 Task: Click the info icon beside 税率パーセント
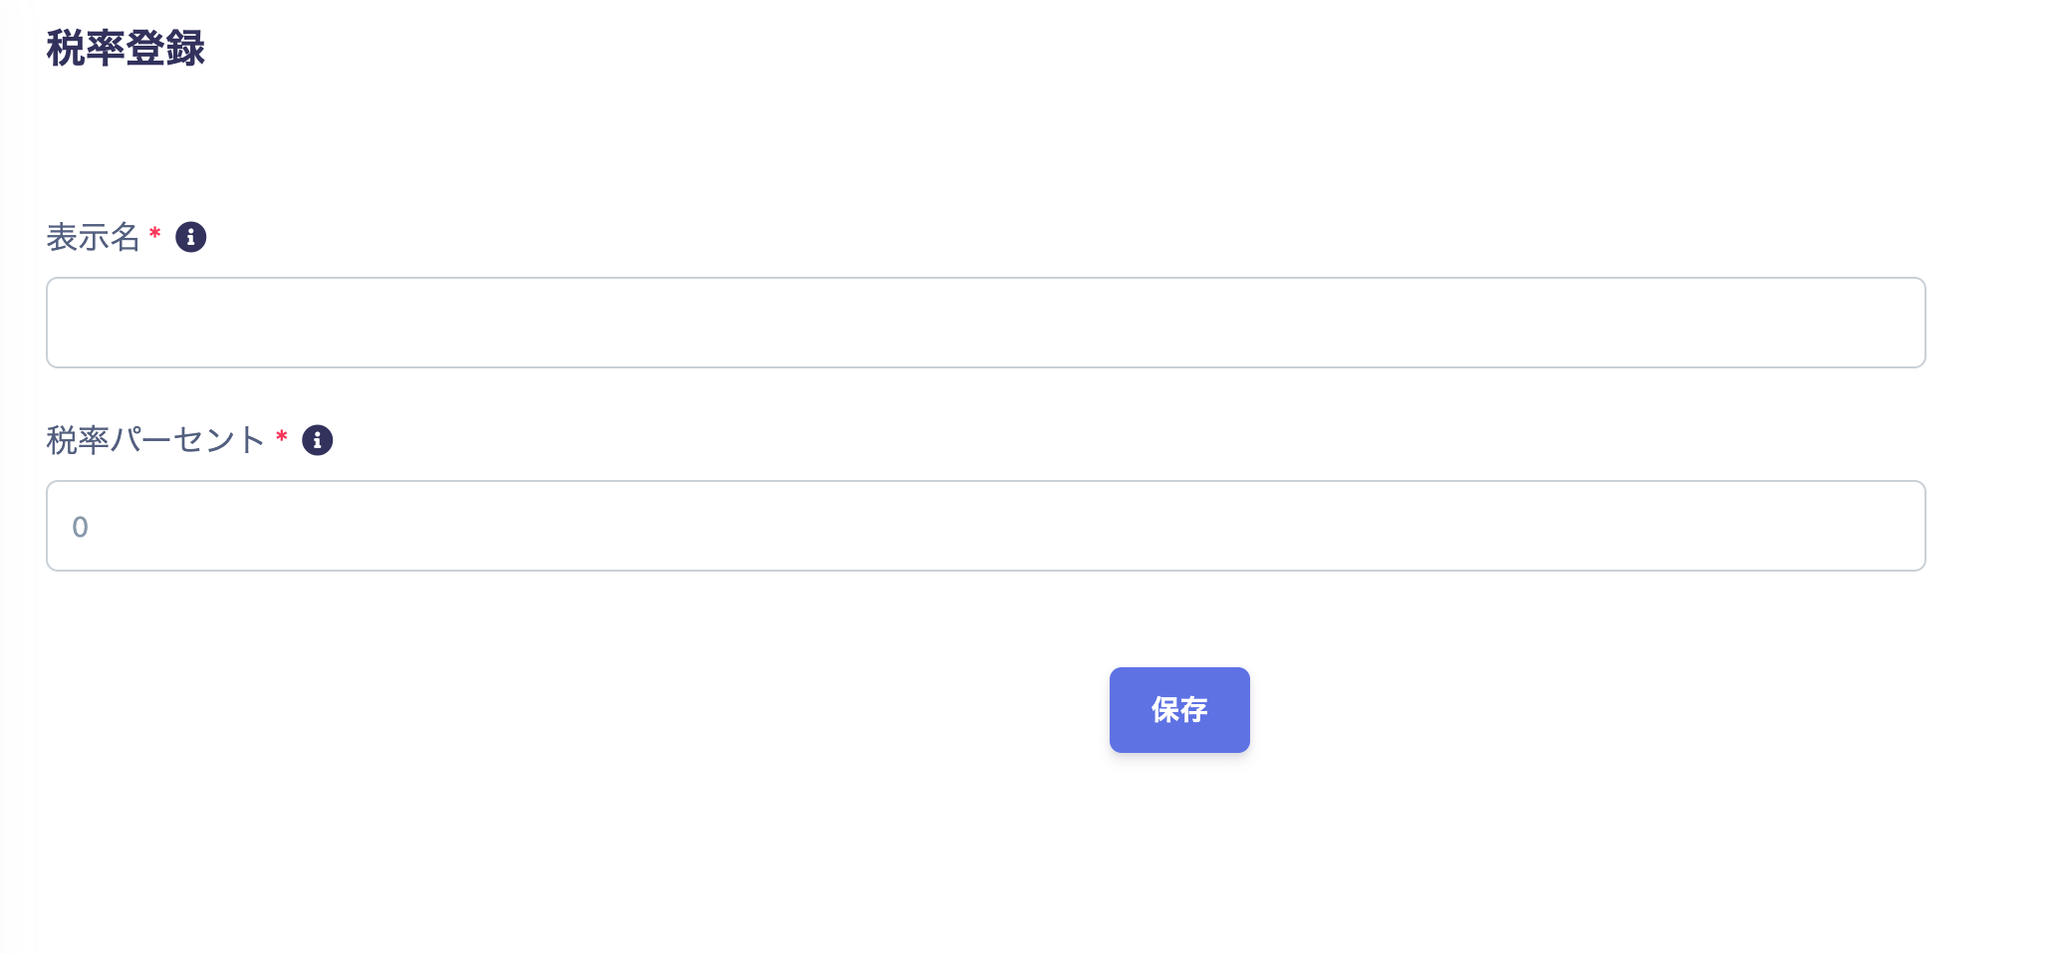click(317, 440)
